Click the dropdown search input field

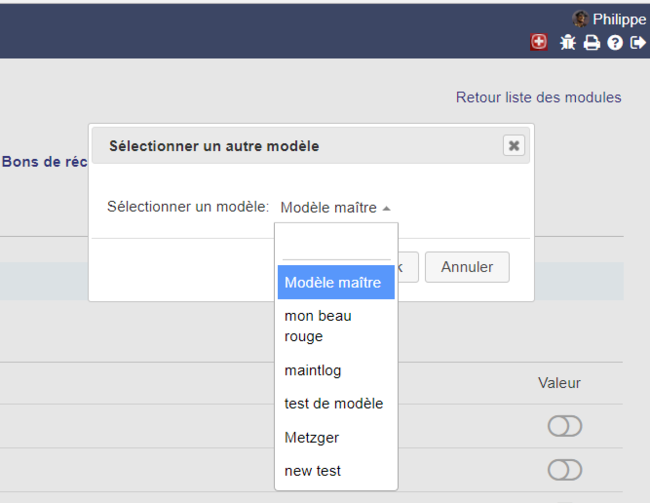335,246
